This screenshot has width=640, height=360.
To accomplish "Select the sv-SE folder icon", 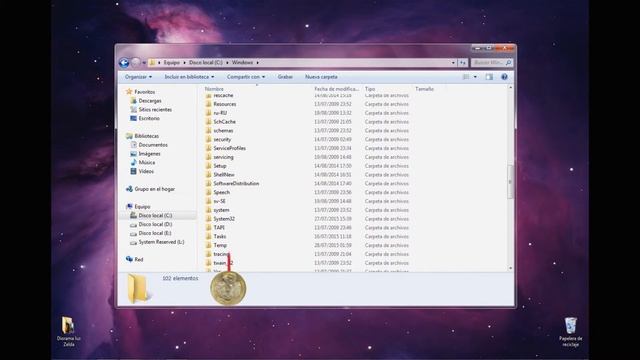I will click(209, 201).
